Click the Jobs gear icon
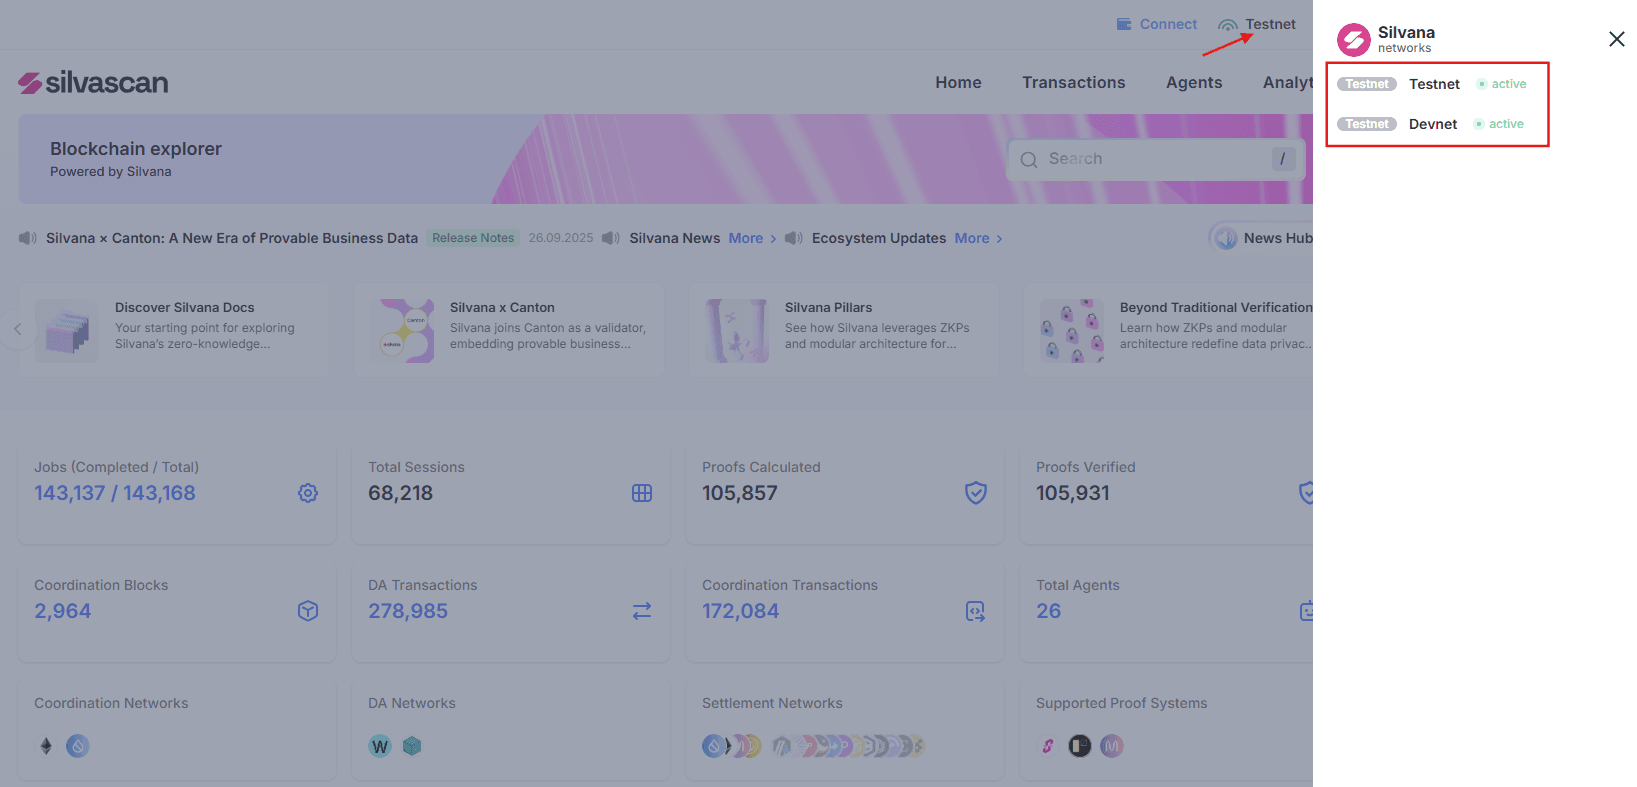 [x=308, y=493]
